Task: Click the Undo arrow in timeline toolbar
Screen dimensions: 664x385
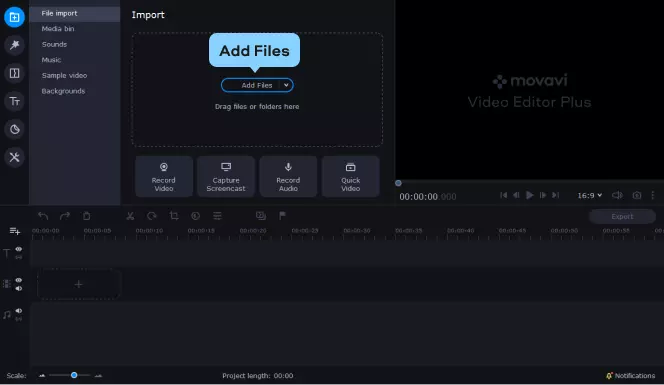Action: (x=43, y=216)
